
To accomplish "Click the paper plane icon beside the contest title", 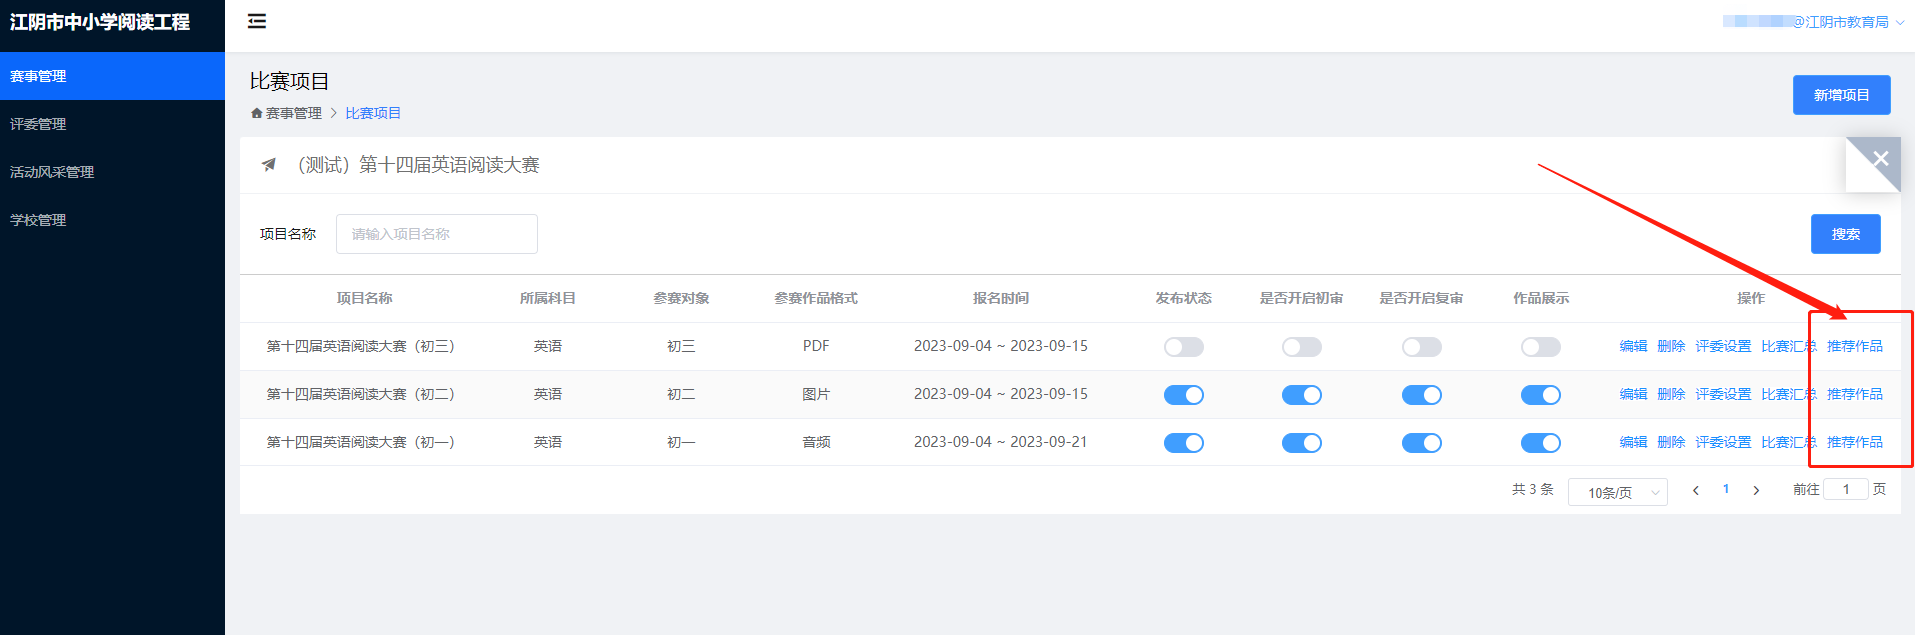I will pos(268,165).
